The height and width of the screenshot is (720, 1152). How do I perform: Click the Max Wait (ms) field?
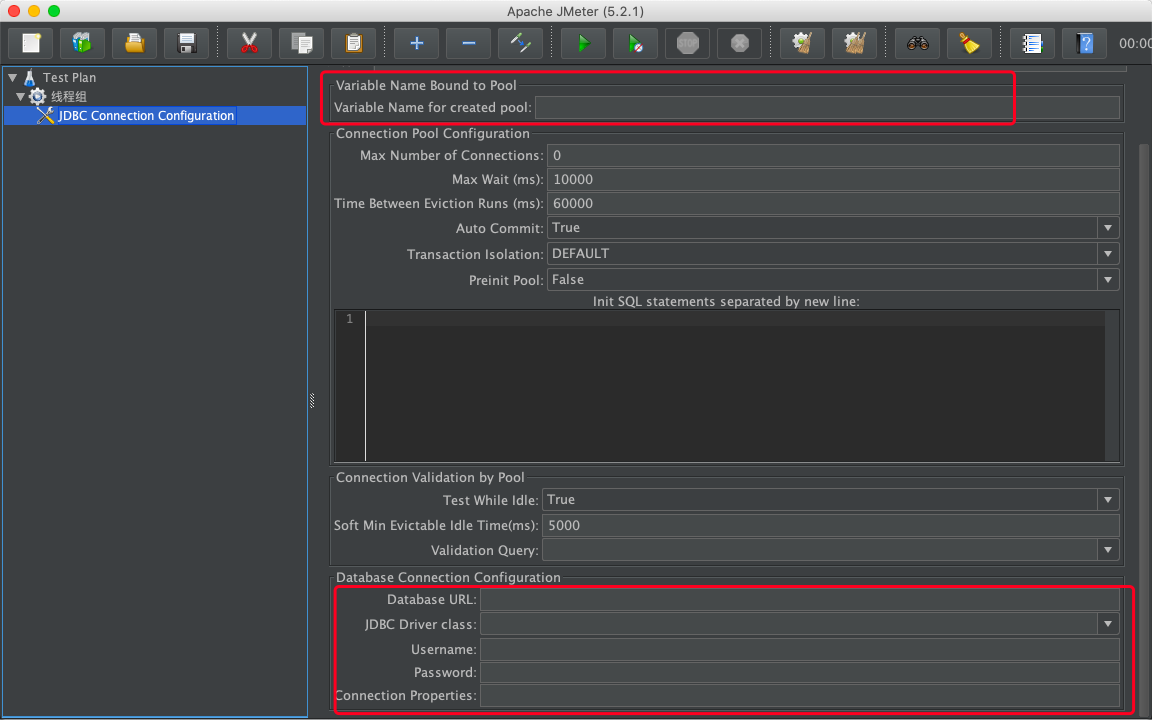coord(833,179)
